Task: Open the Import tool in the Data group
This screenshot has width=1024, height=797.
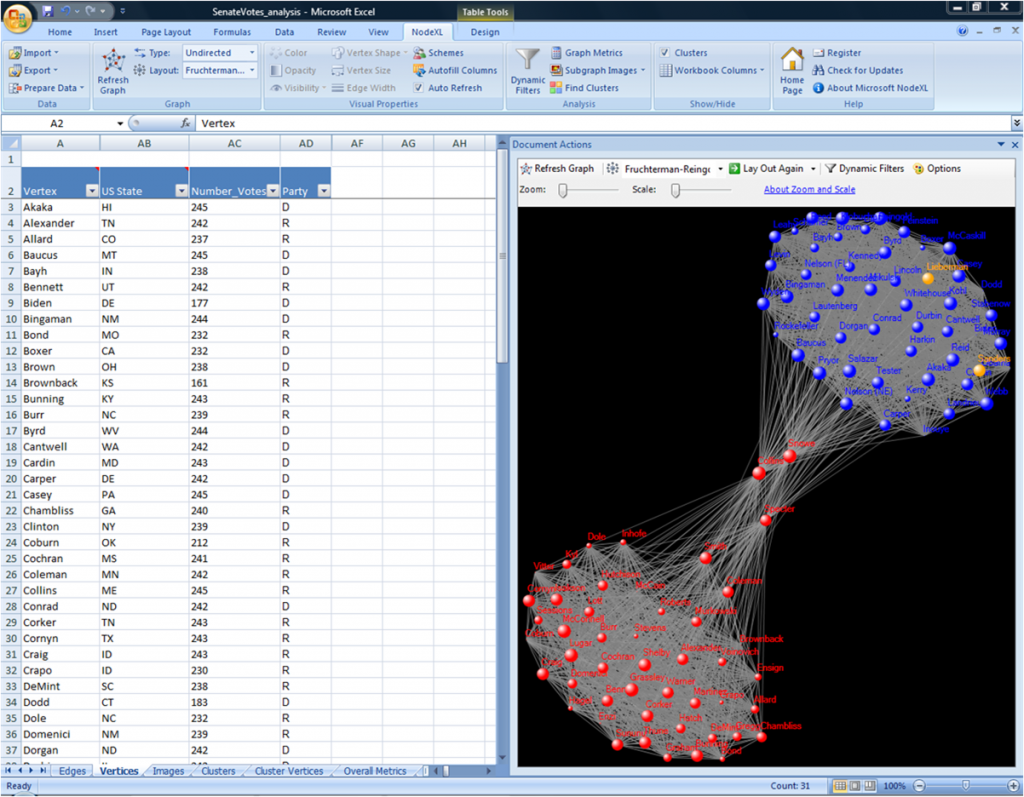Action: (32, 52)
